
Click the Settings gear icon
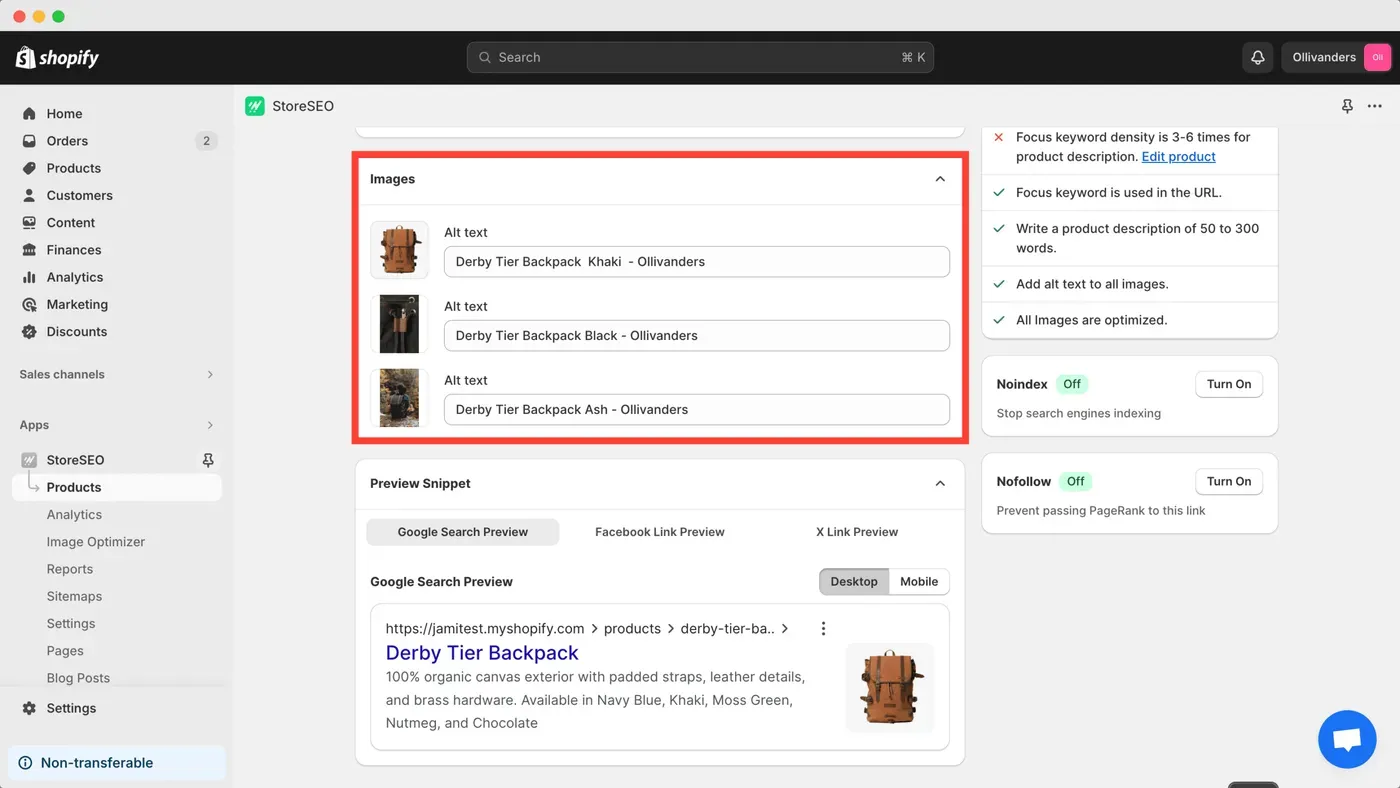click(x=29, y=708)
